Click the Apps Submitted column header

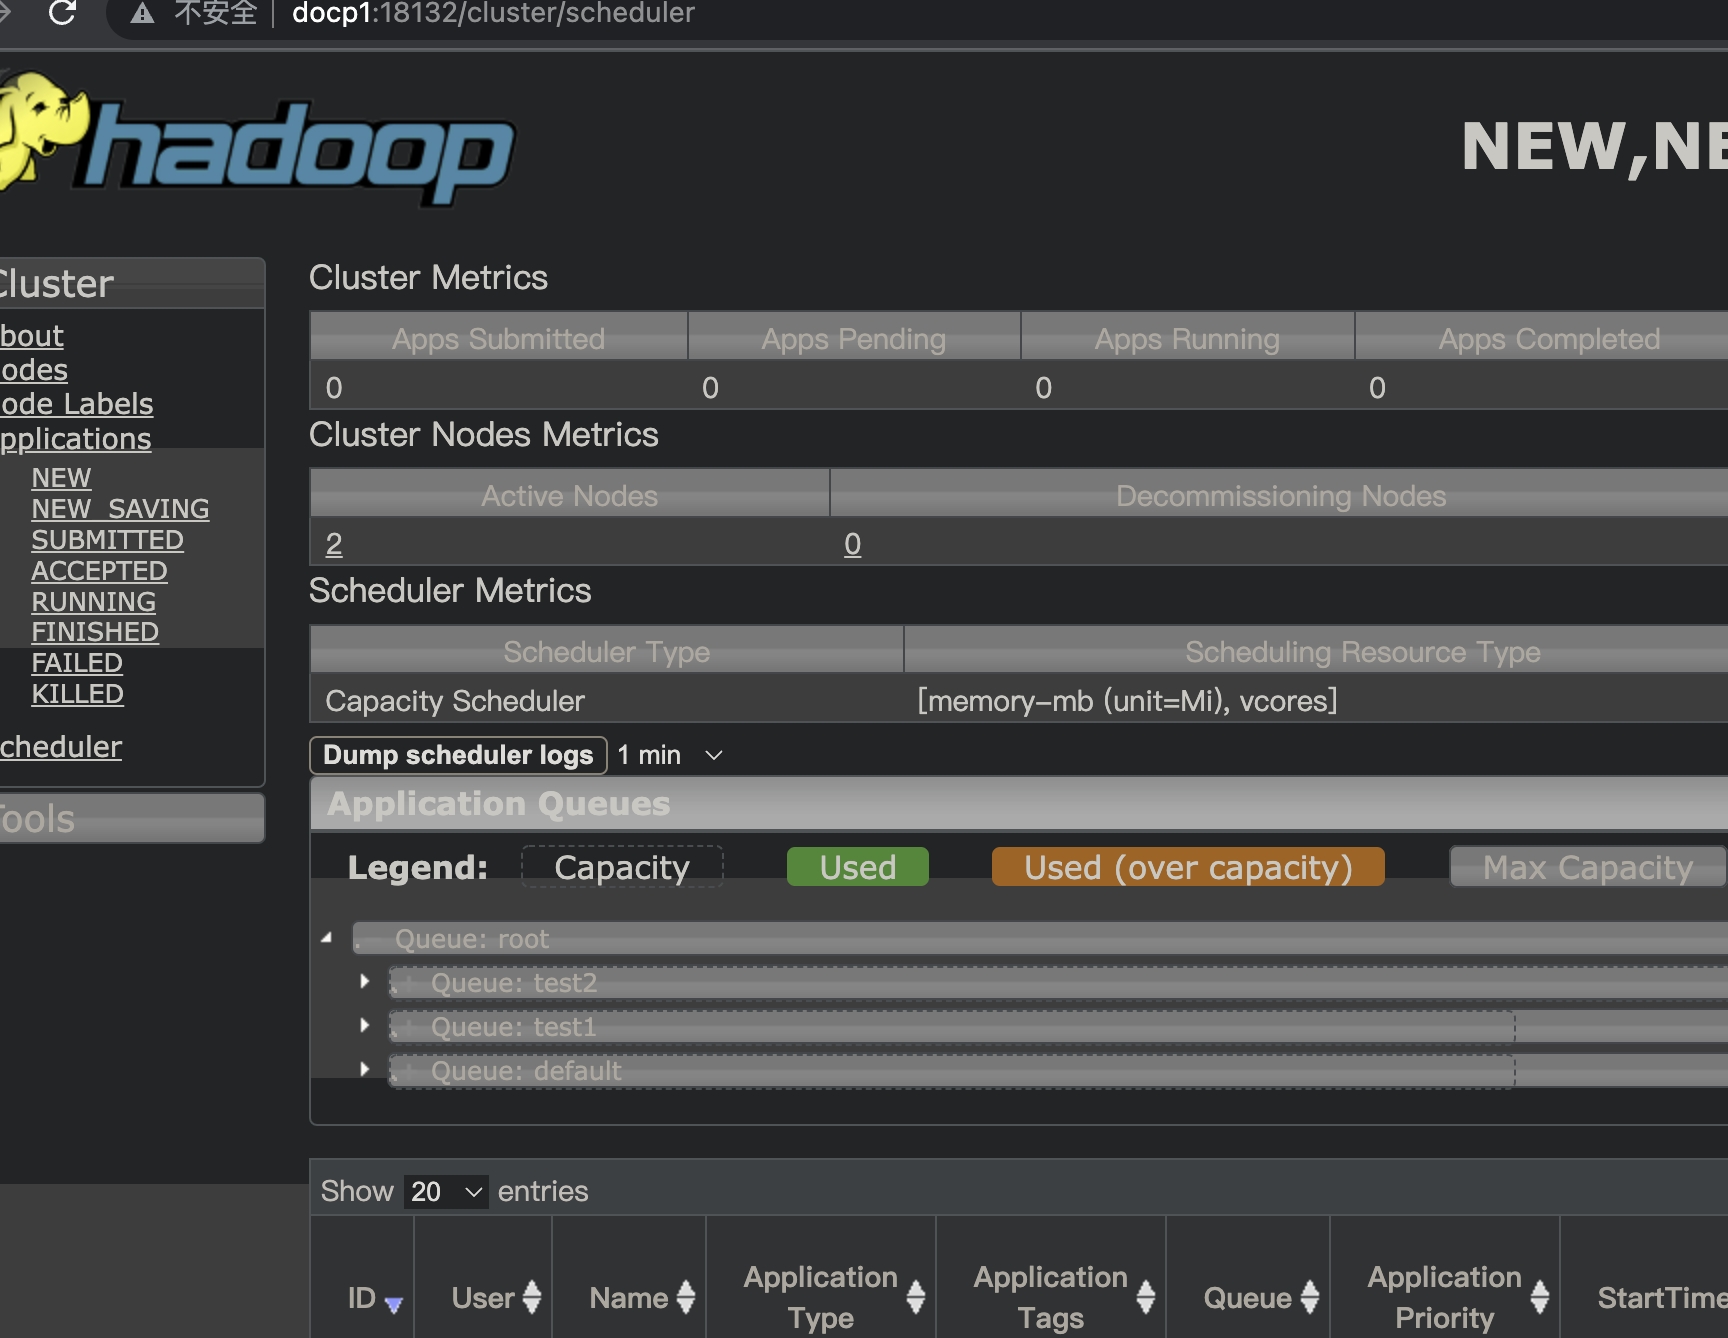[x=499, y=338]
